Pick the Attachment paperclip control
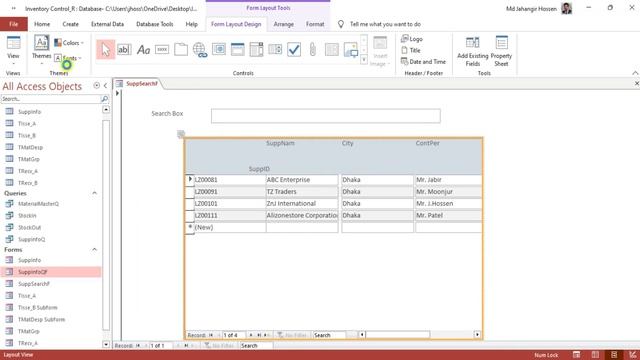 [313, 50]
